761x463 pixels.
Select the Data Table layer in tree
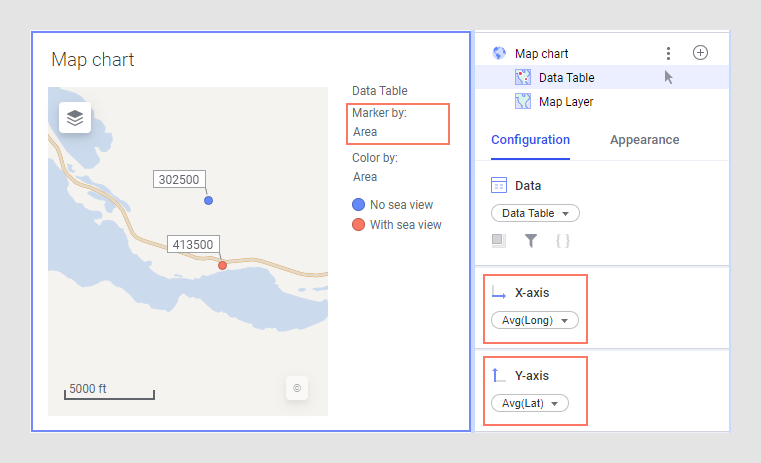click(x=566, y=77)
